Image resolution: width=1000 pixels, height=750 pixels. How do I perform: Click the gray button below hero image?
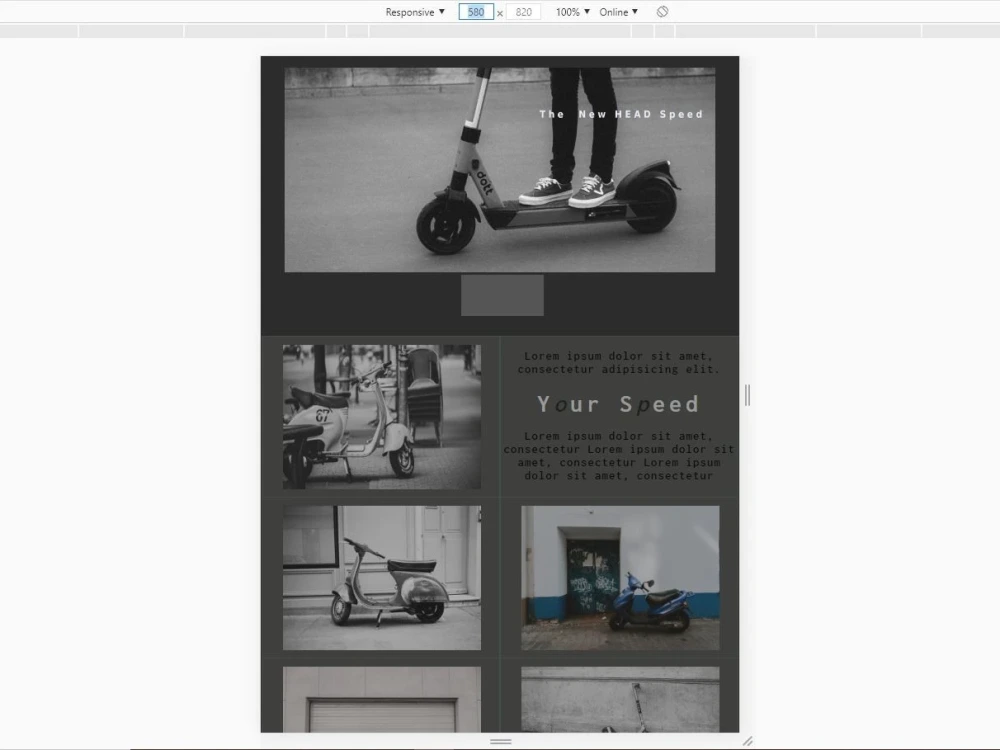[x=503, y=295]
